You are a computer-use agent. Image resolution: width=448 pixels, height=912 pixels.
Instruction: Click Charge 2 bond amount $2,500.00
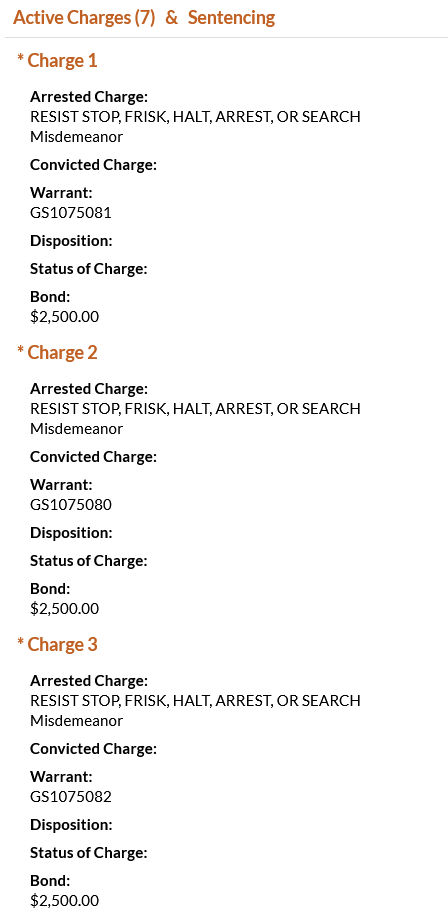click(65, 609)
